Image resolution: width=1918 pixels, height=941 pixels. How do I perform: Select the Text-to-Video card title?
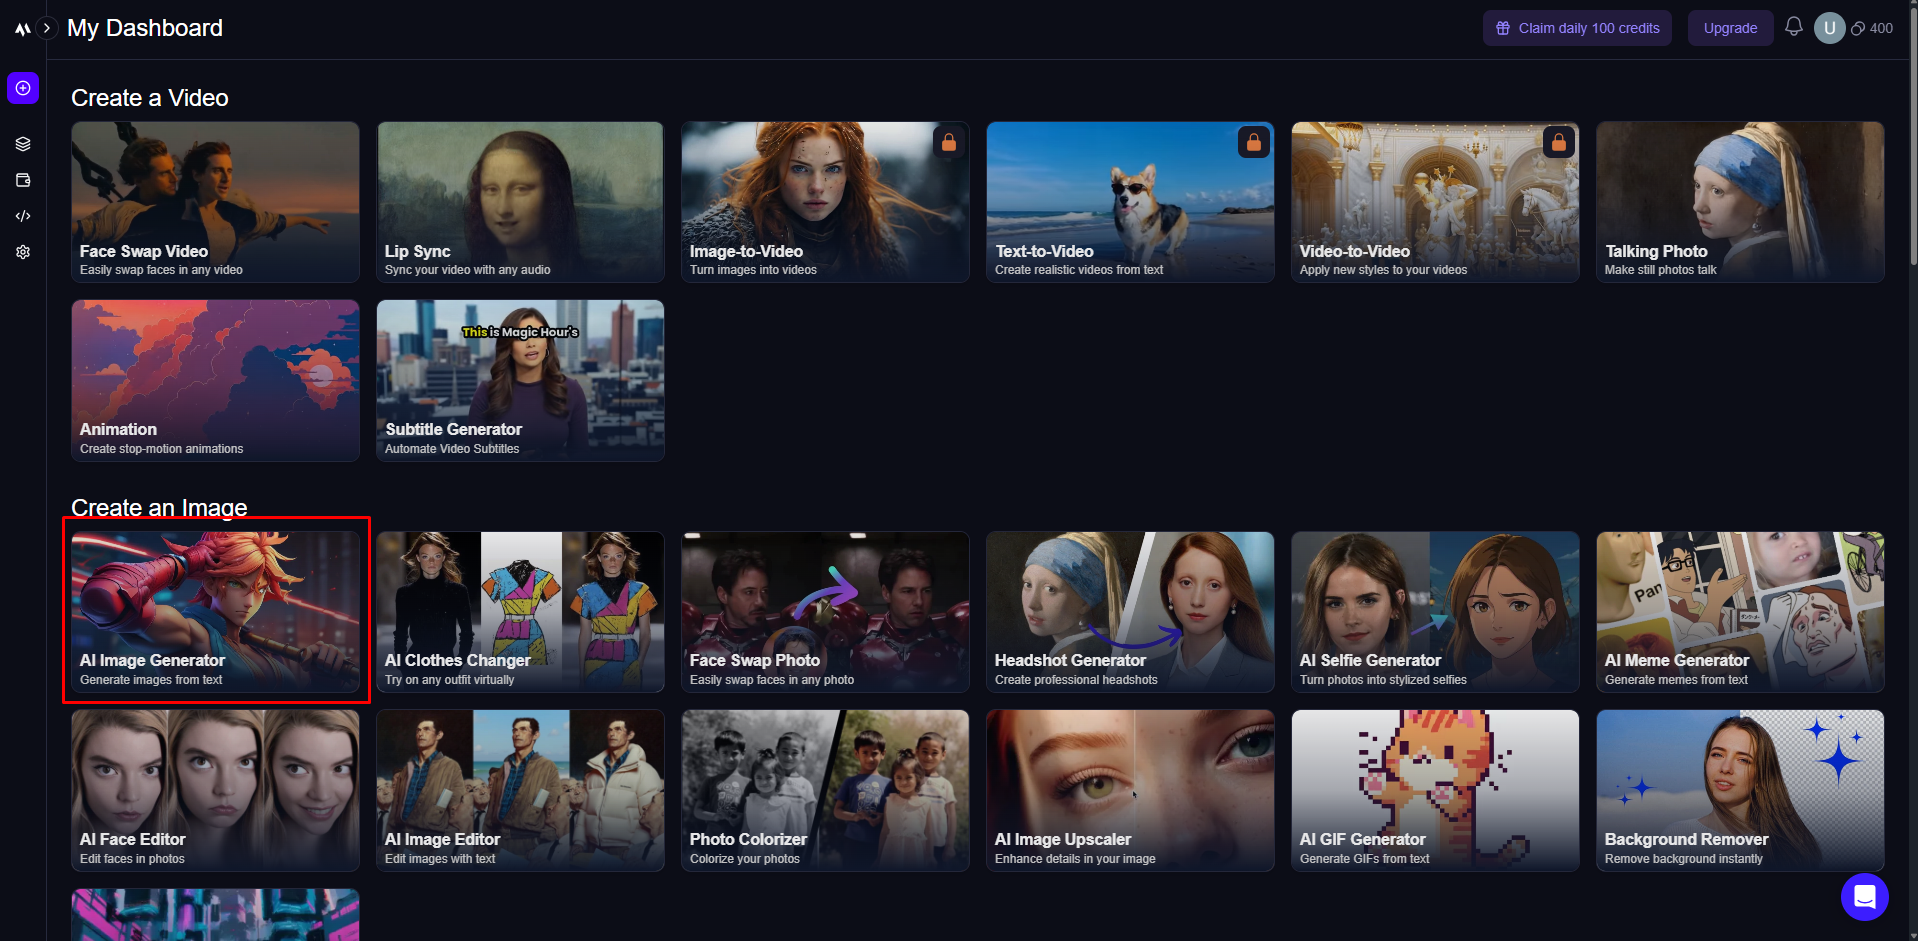[x=1044, y=252]
